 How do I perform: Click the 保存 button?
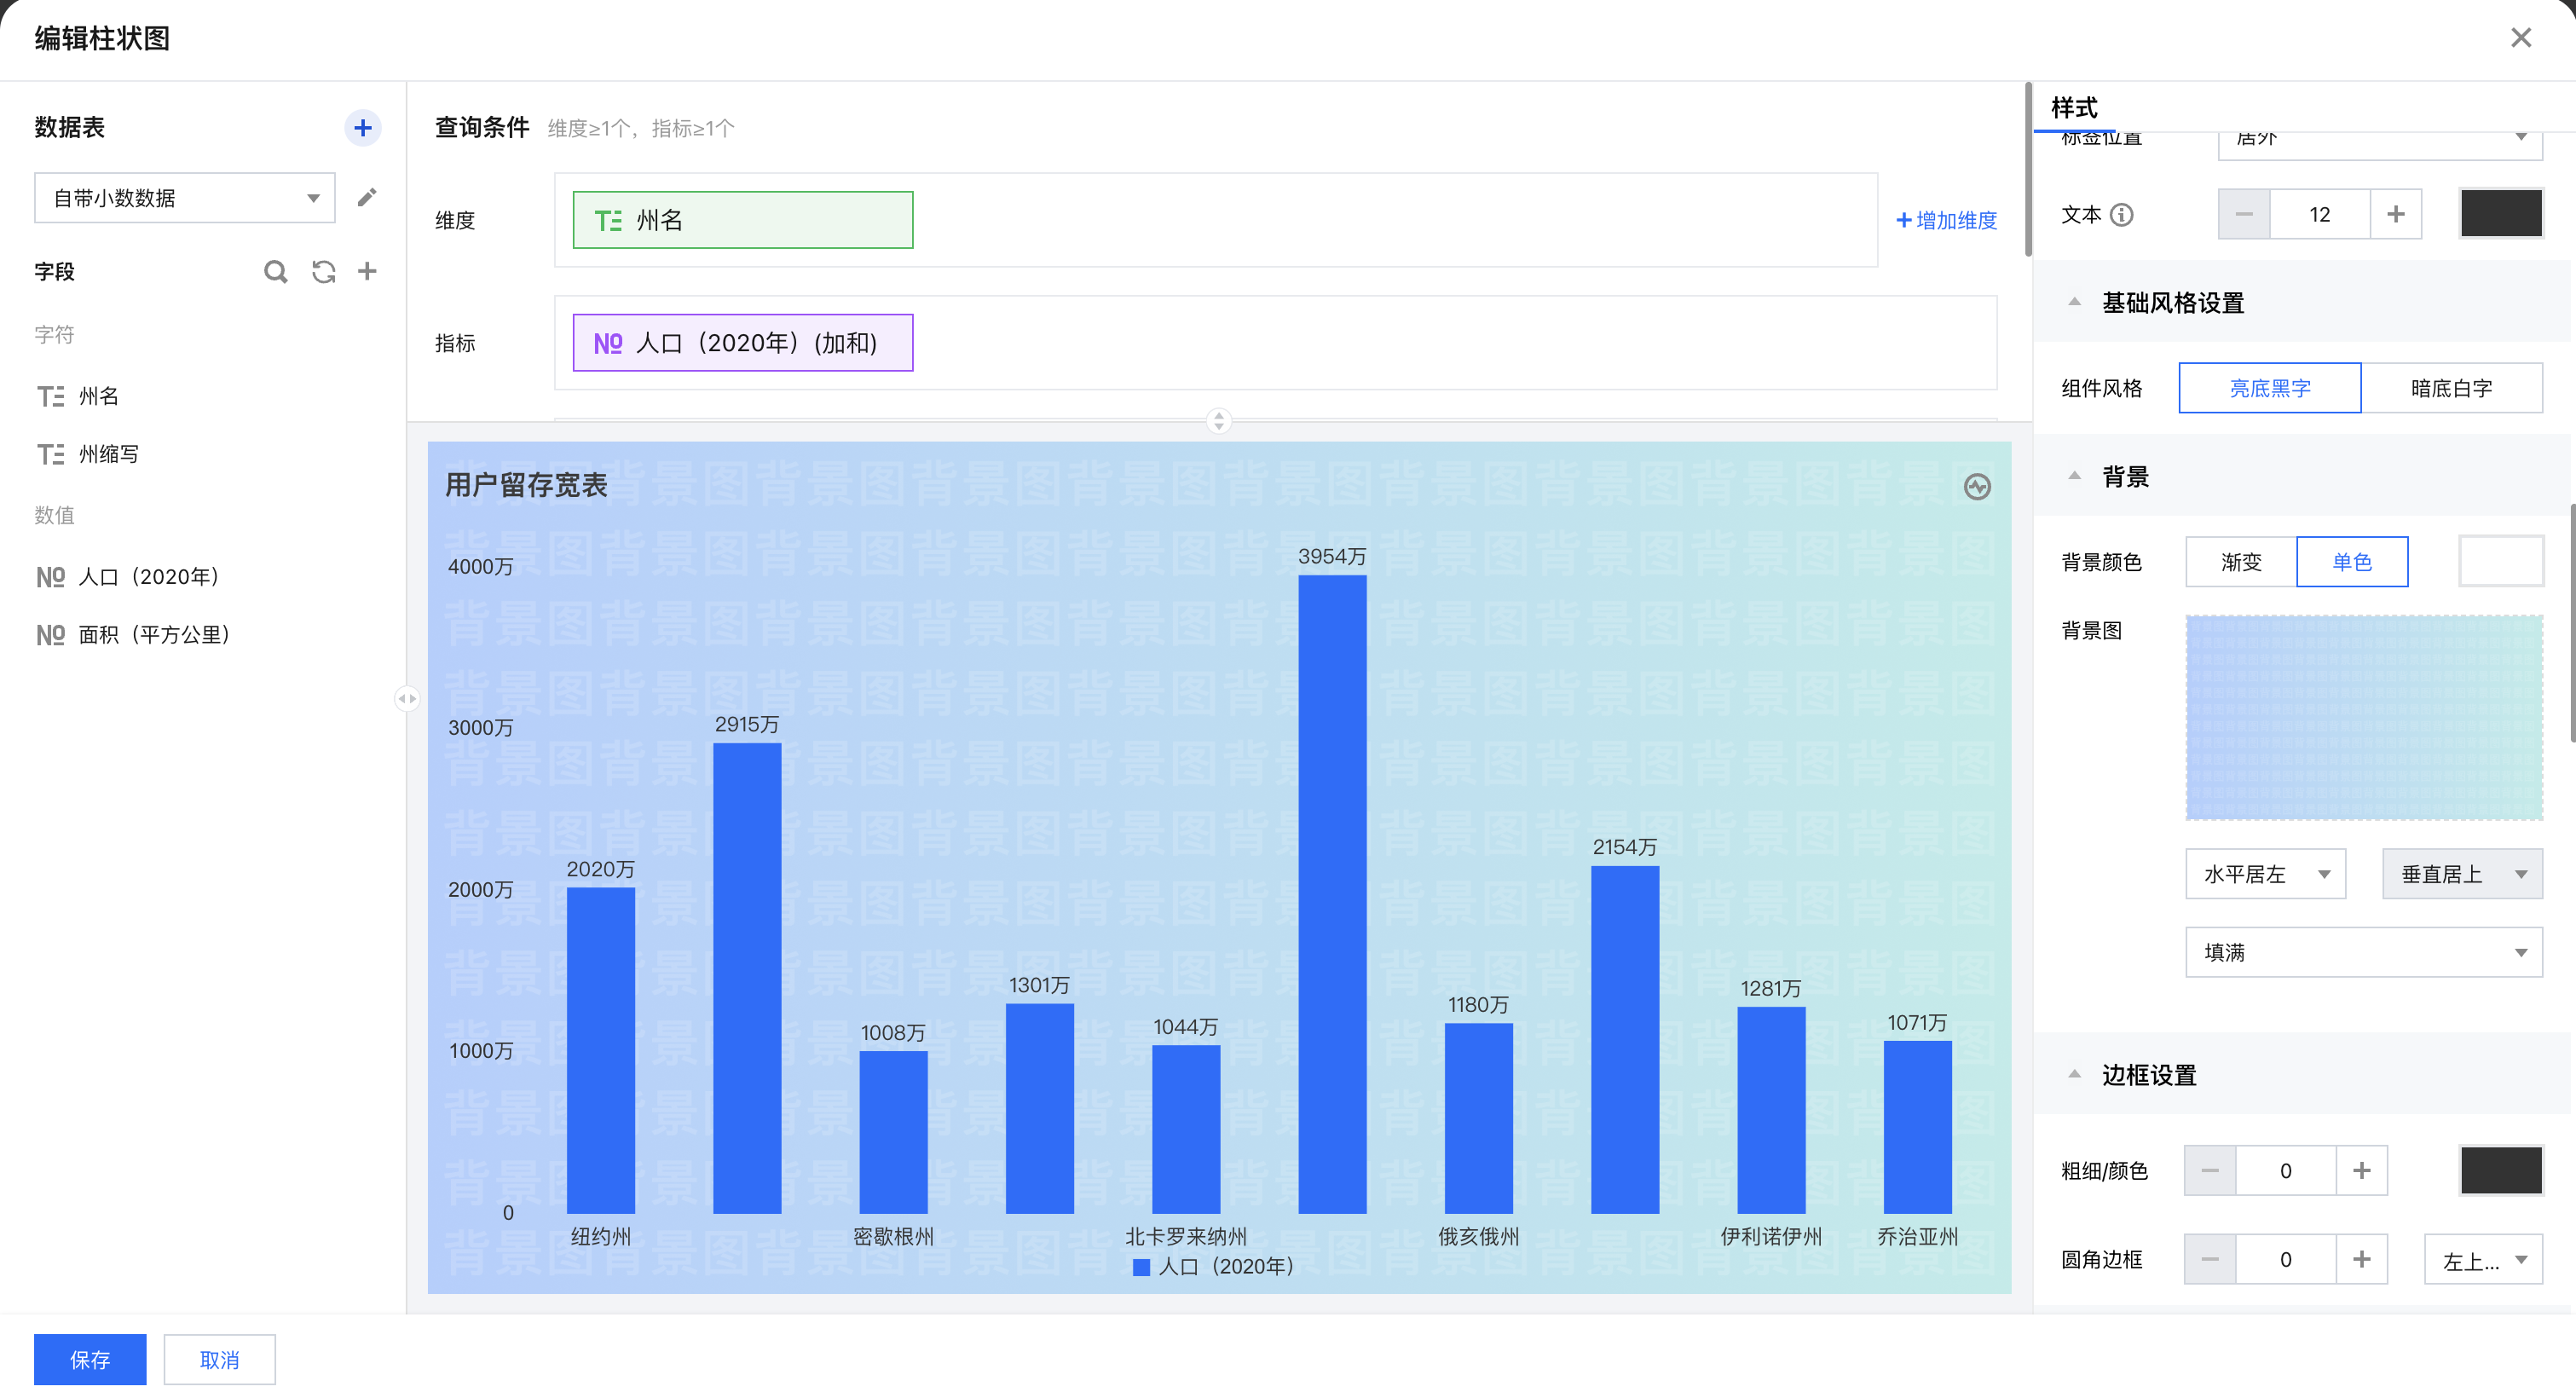(x=90, y=1359)
